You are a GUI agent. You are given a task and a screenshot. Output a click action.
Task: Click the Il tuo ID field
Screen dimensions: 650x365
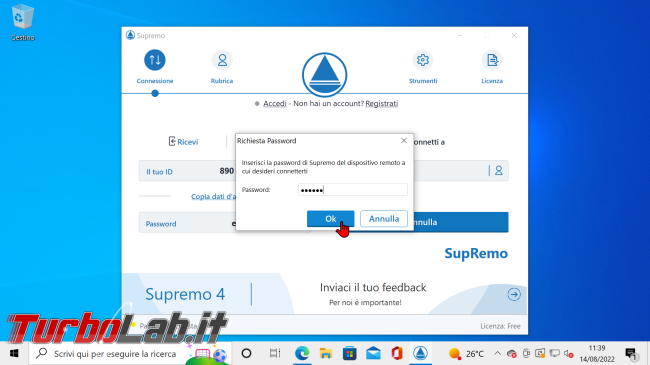click(x=187, y=171)
